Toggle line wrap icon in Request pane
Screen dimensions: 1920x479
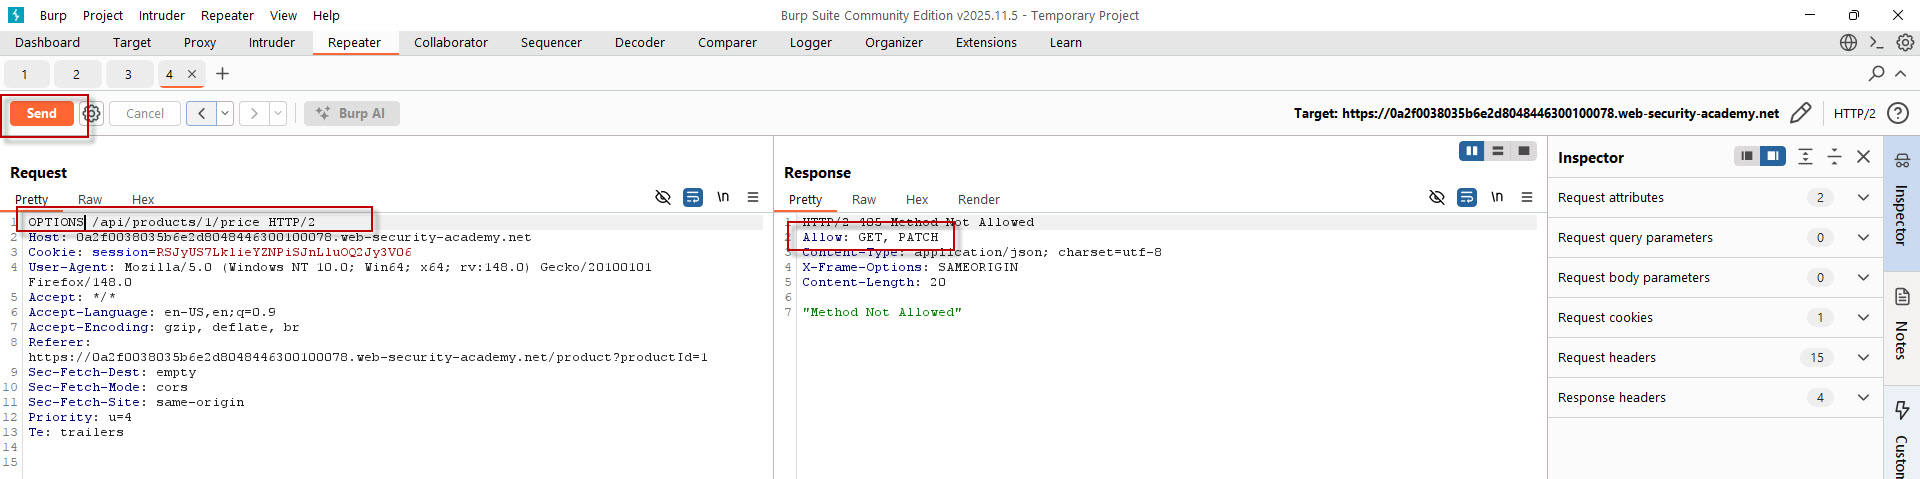pyautogui.click(x=693, y=197)
